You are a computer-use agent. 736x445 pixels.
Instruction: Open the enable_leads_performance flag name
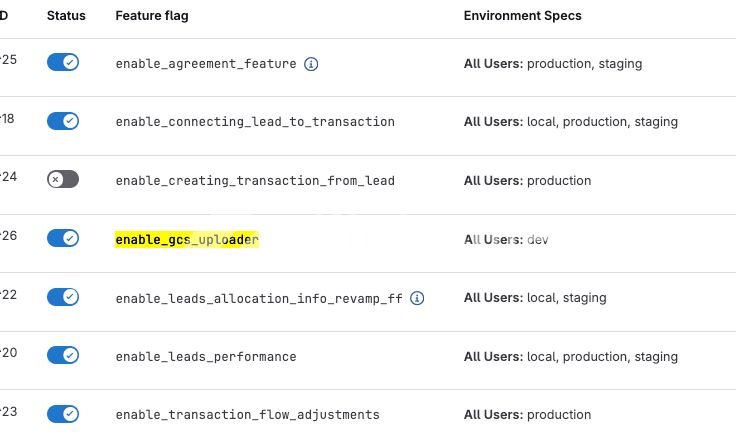coord(206,357)
